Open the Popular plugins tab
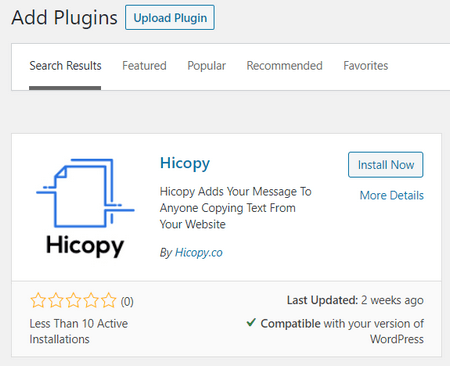 coord(206,66)
